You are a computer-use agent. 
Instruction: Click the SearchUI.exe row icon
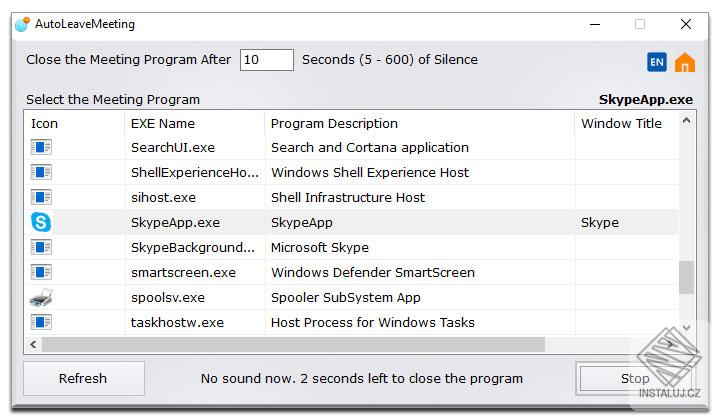coord(41,148)
